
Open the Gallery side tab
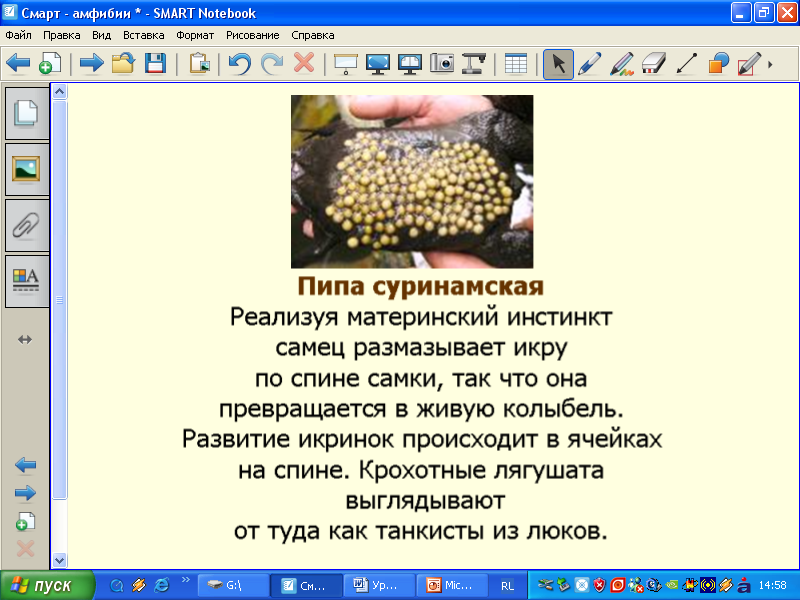[27, 169]
